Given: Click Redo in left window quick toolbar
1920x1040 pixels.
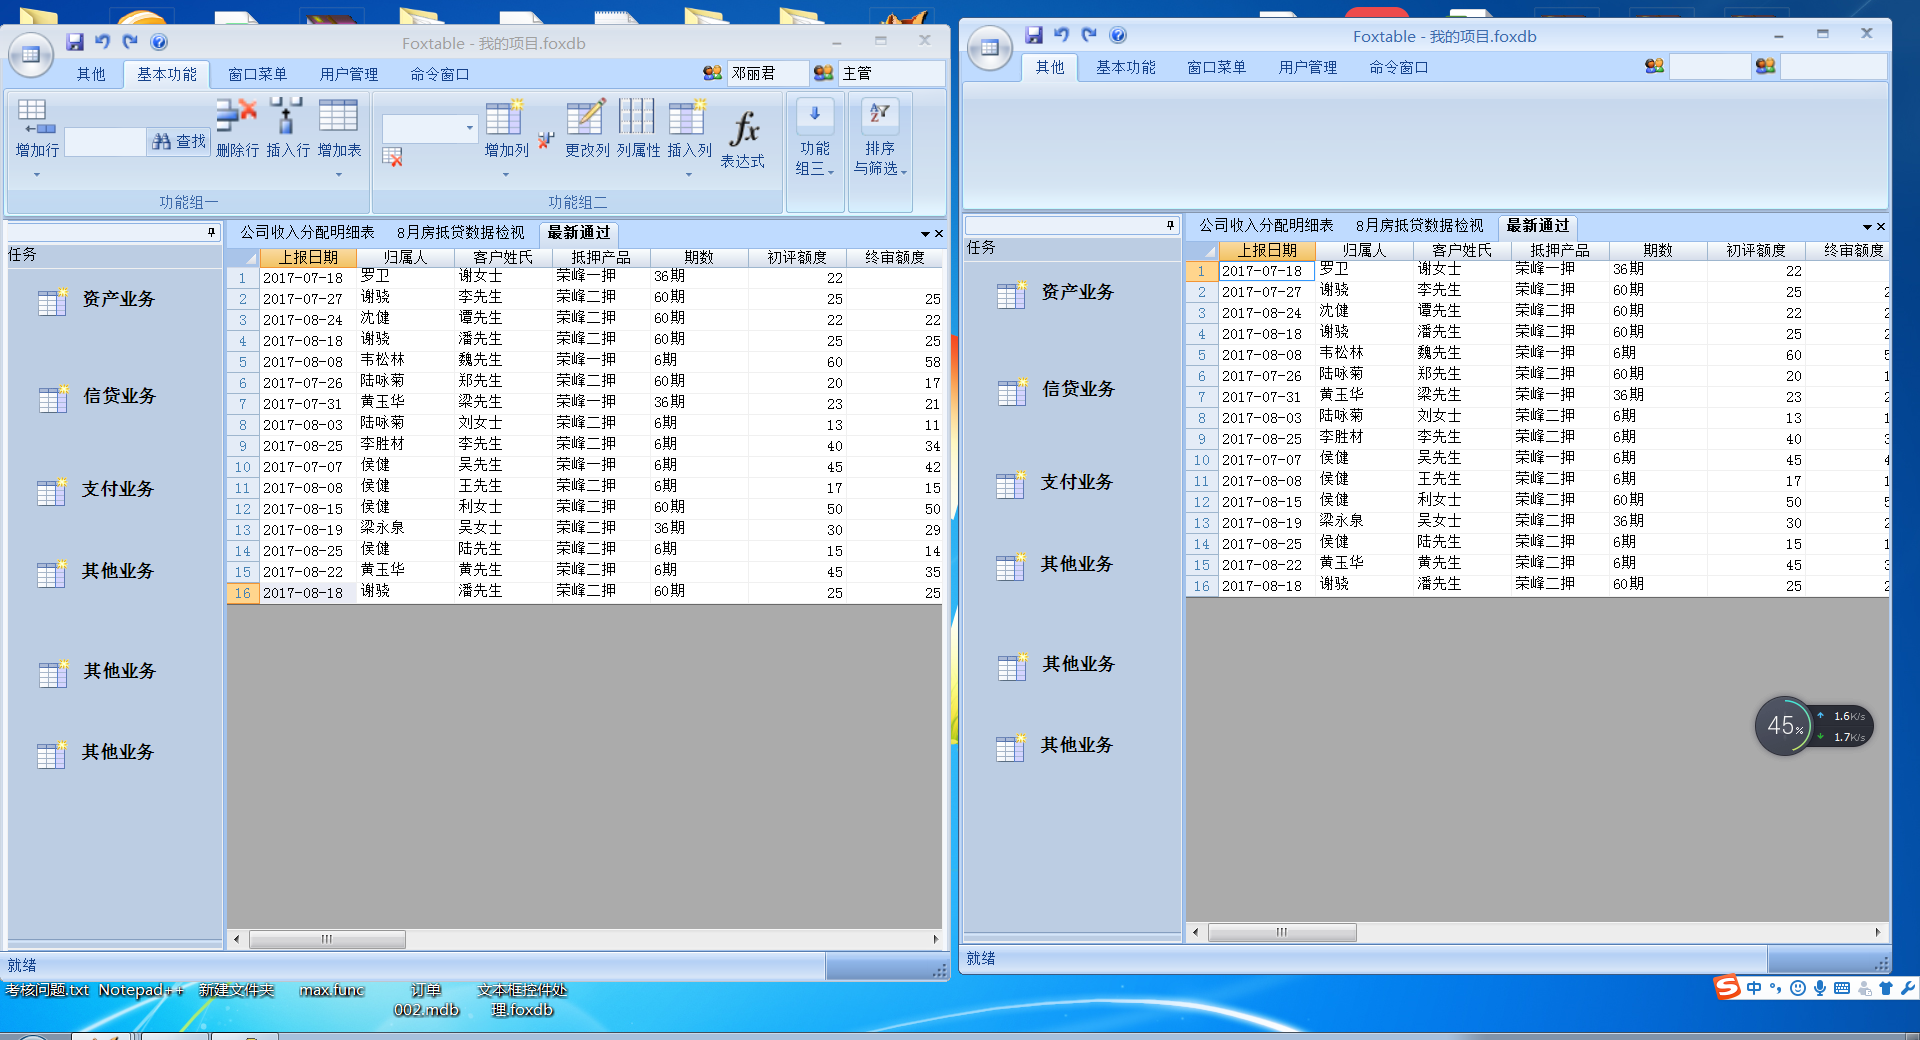Looking at the screenshot, I should tap(130, 42).
